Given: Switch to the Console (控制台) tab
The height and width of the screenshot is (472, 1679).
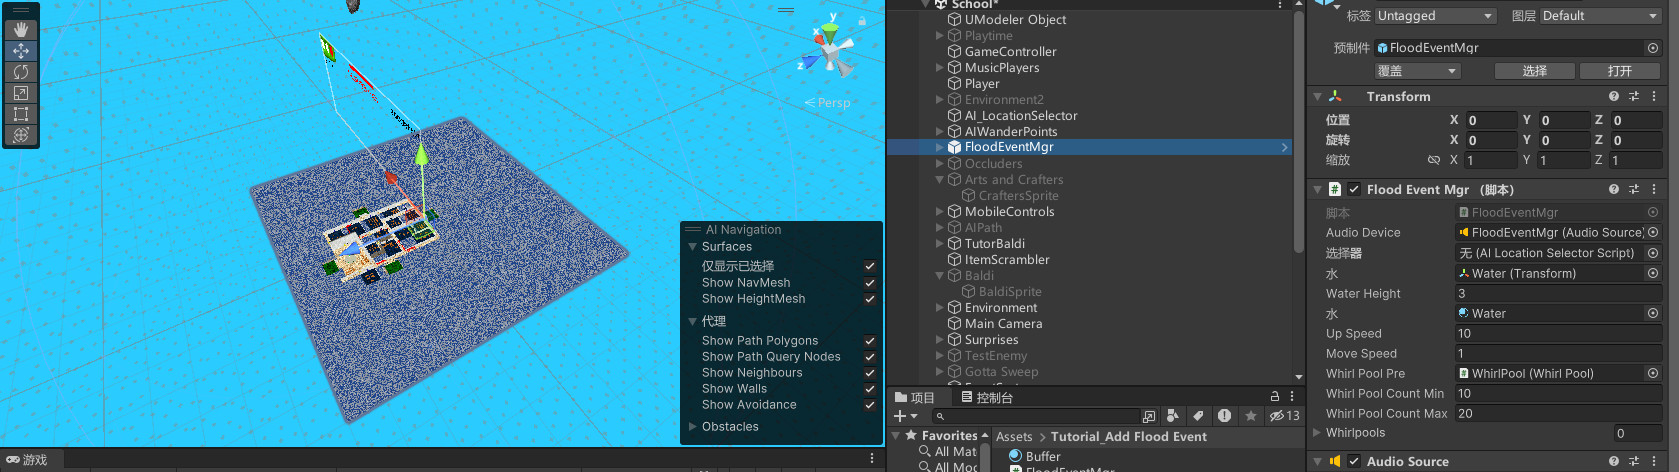Looking at the screenshot, I should (987, 397).
